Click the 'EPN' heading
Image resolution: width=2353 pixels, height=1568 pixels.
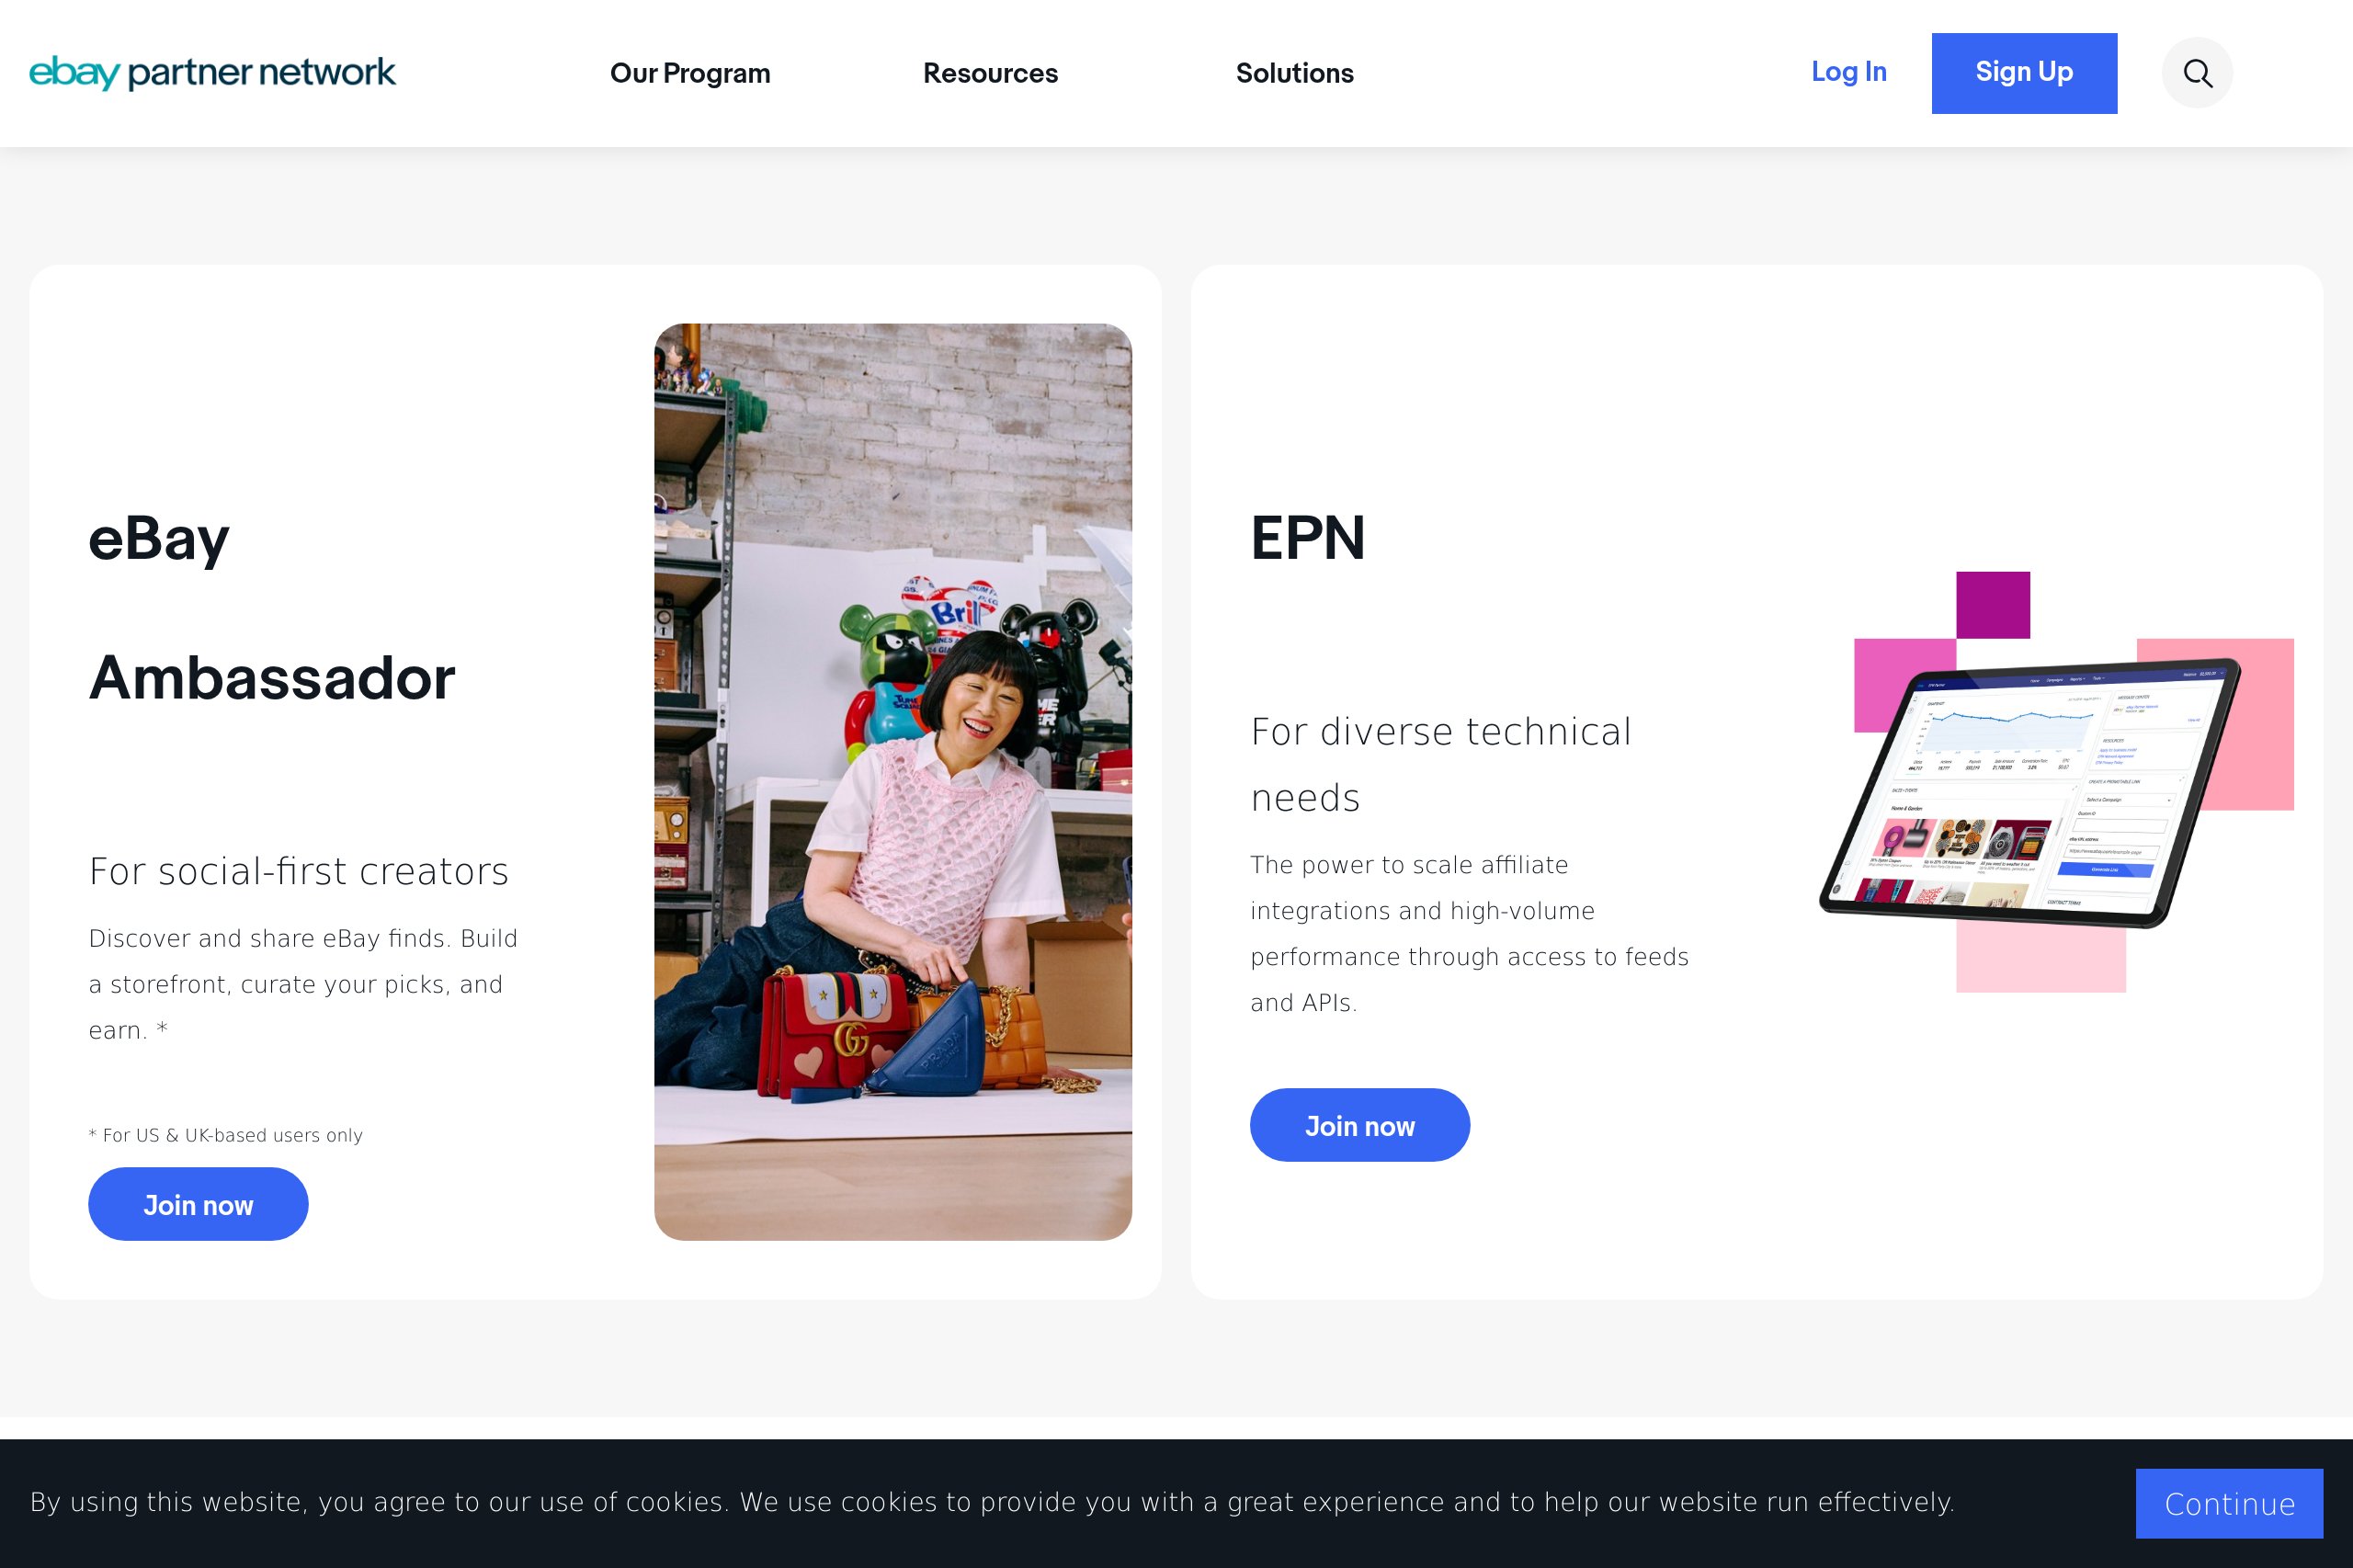click(x=1307, y=538)
